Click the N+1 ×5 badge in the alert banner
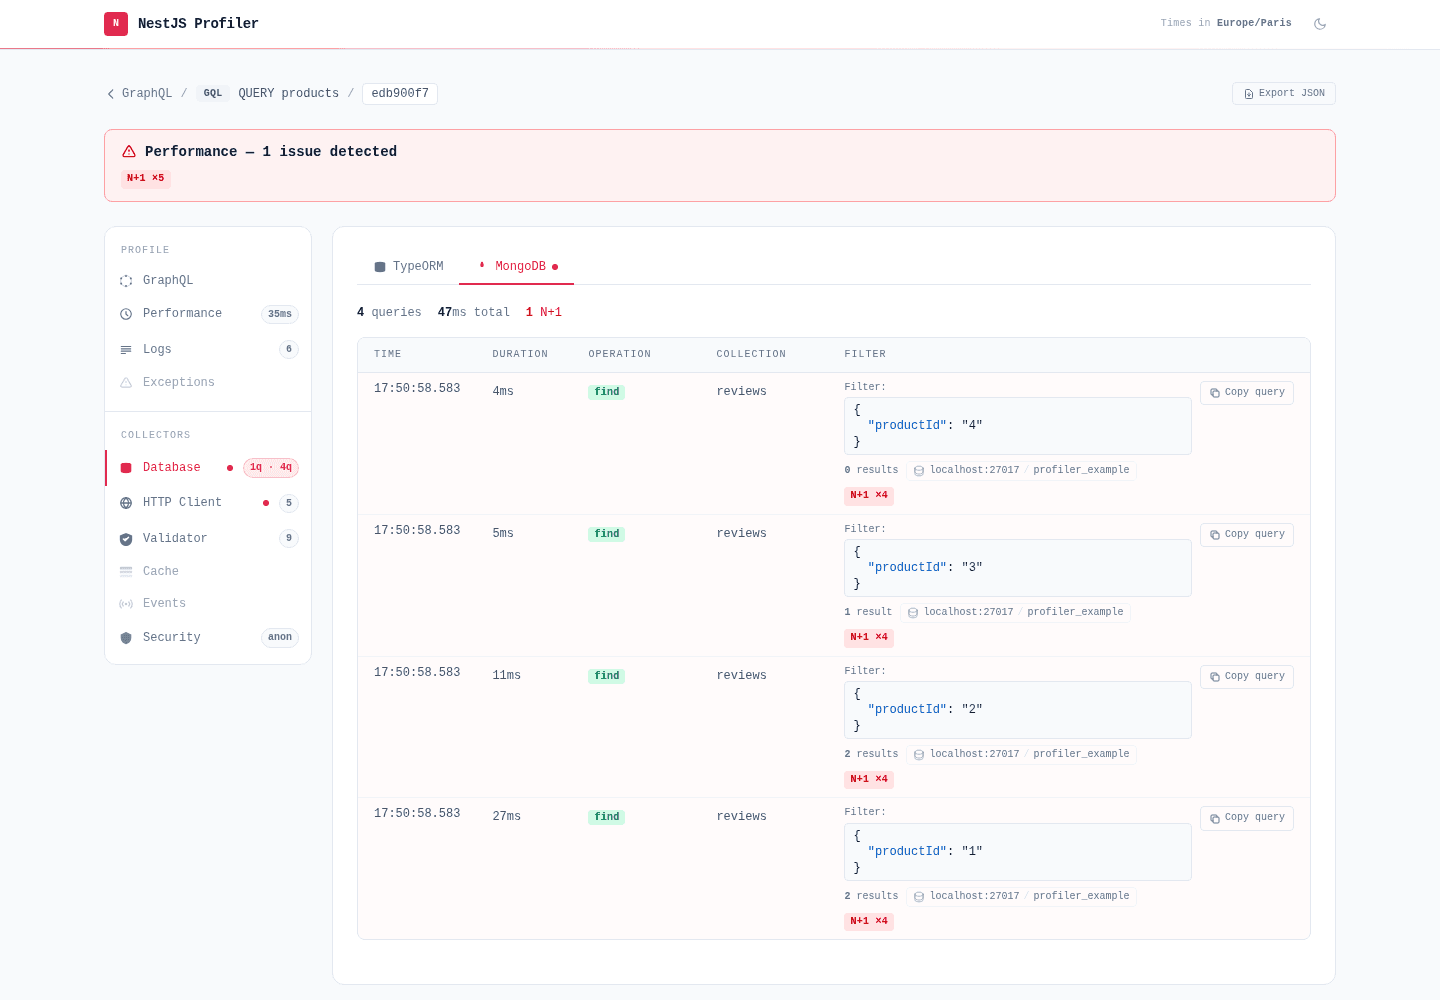The height and width of the screenshot is (1000, 1440). coord(146,179)
